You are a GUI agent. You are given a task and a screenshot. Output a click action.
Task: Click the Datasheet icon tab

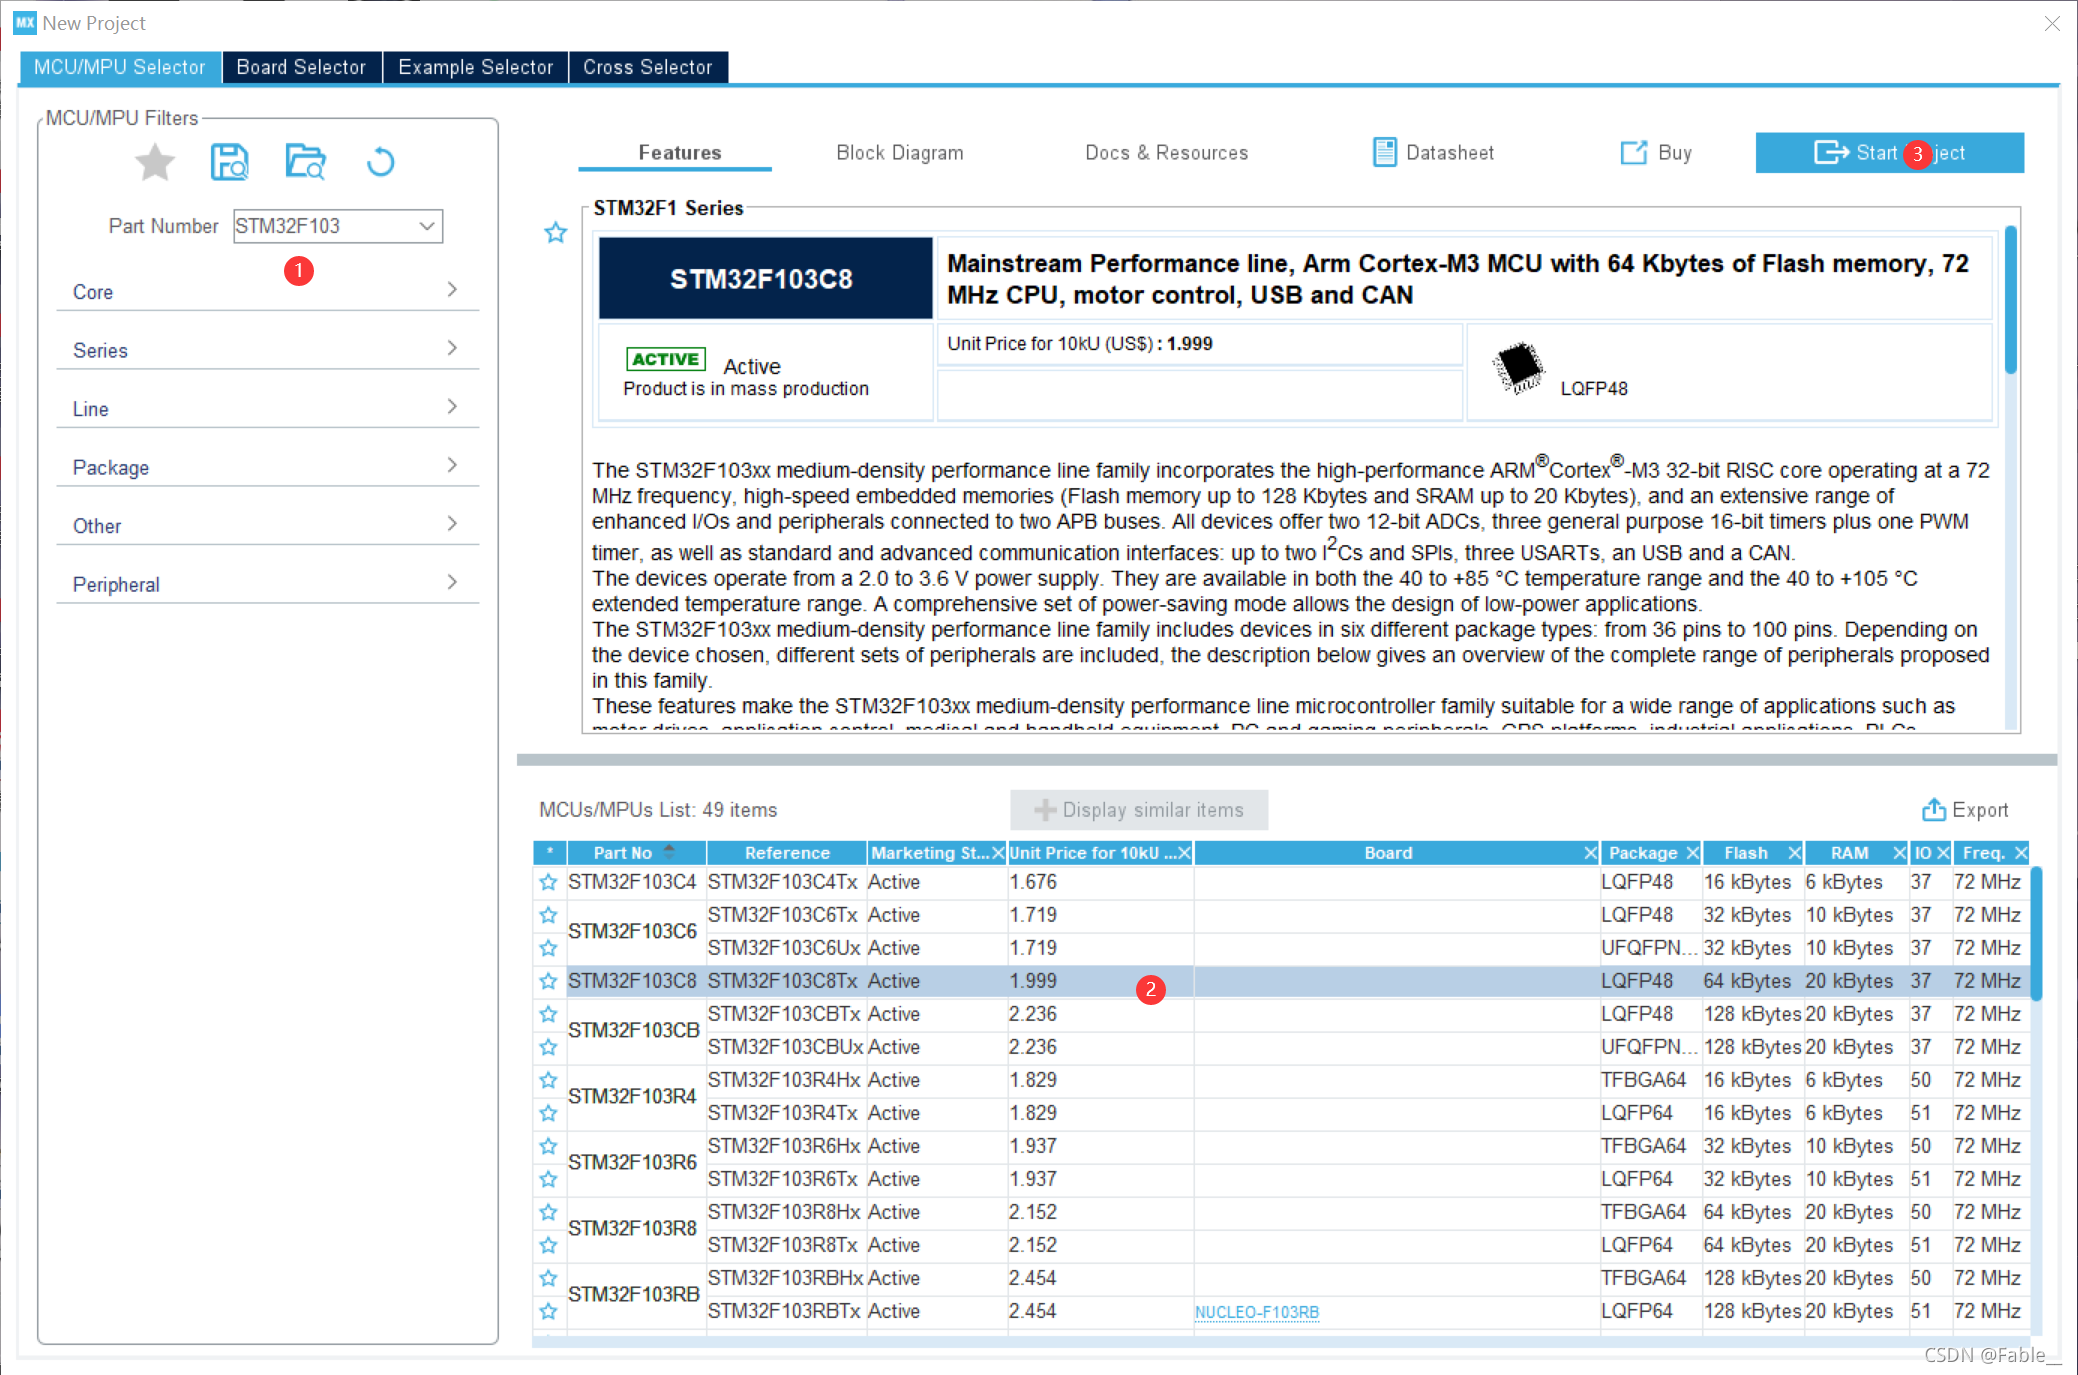click(x=1429, y=150)
